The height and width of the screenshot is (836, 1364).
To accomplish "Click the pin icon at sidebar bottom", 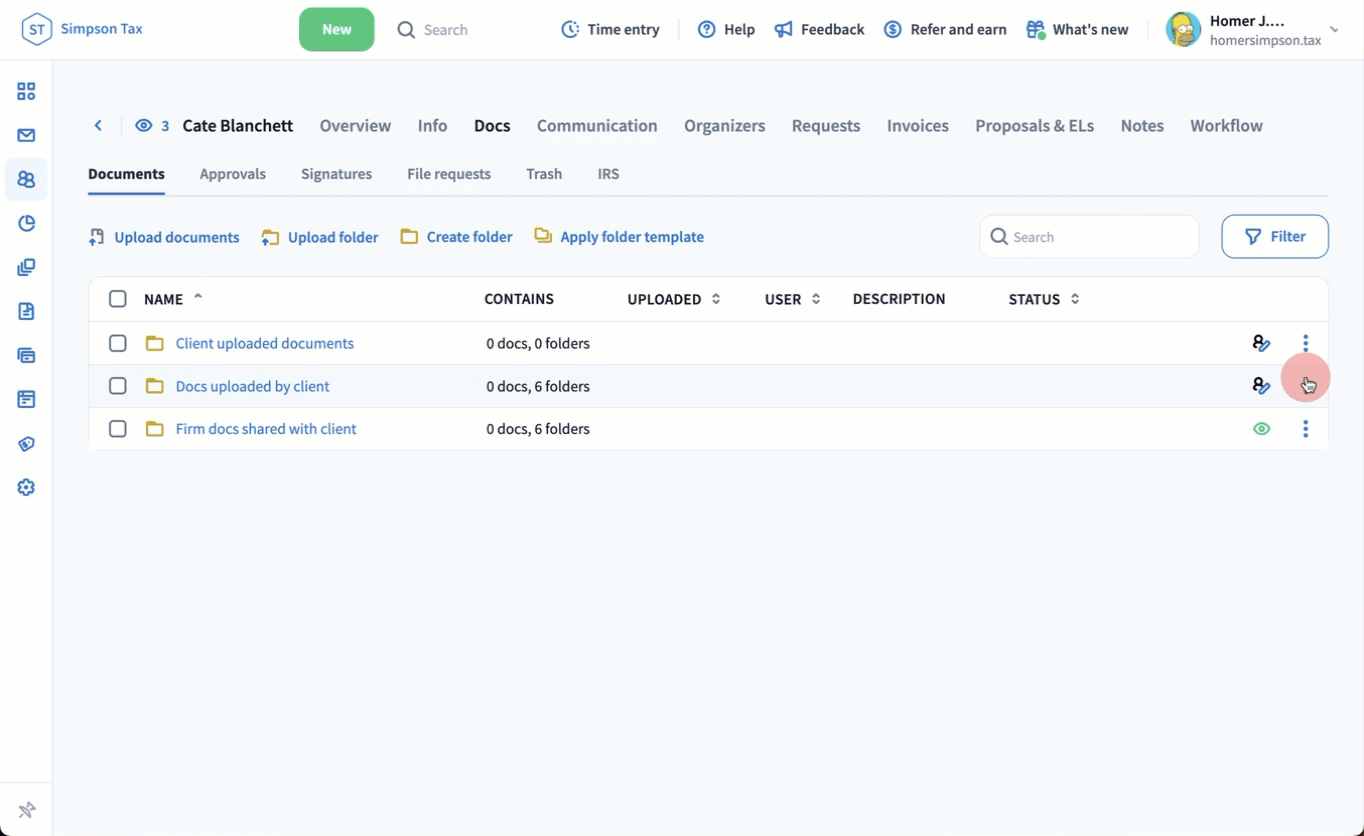I will click(26, 809).
